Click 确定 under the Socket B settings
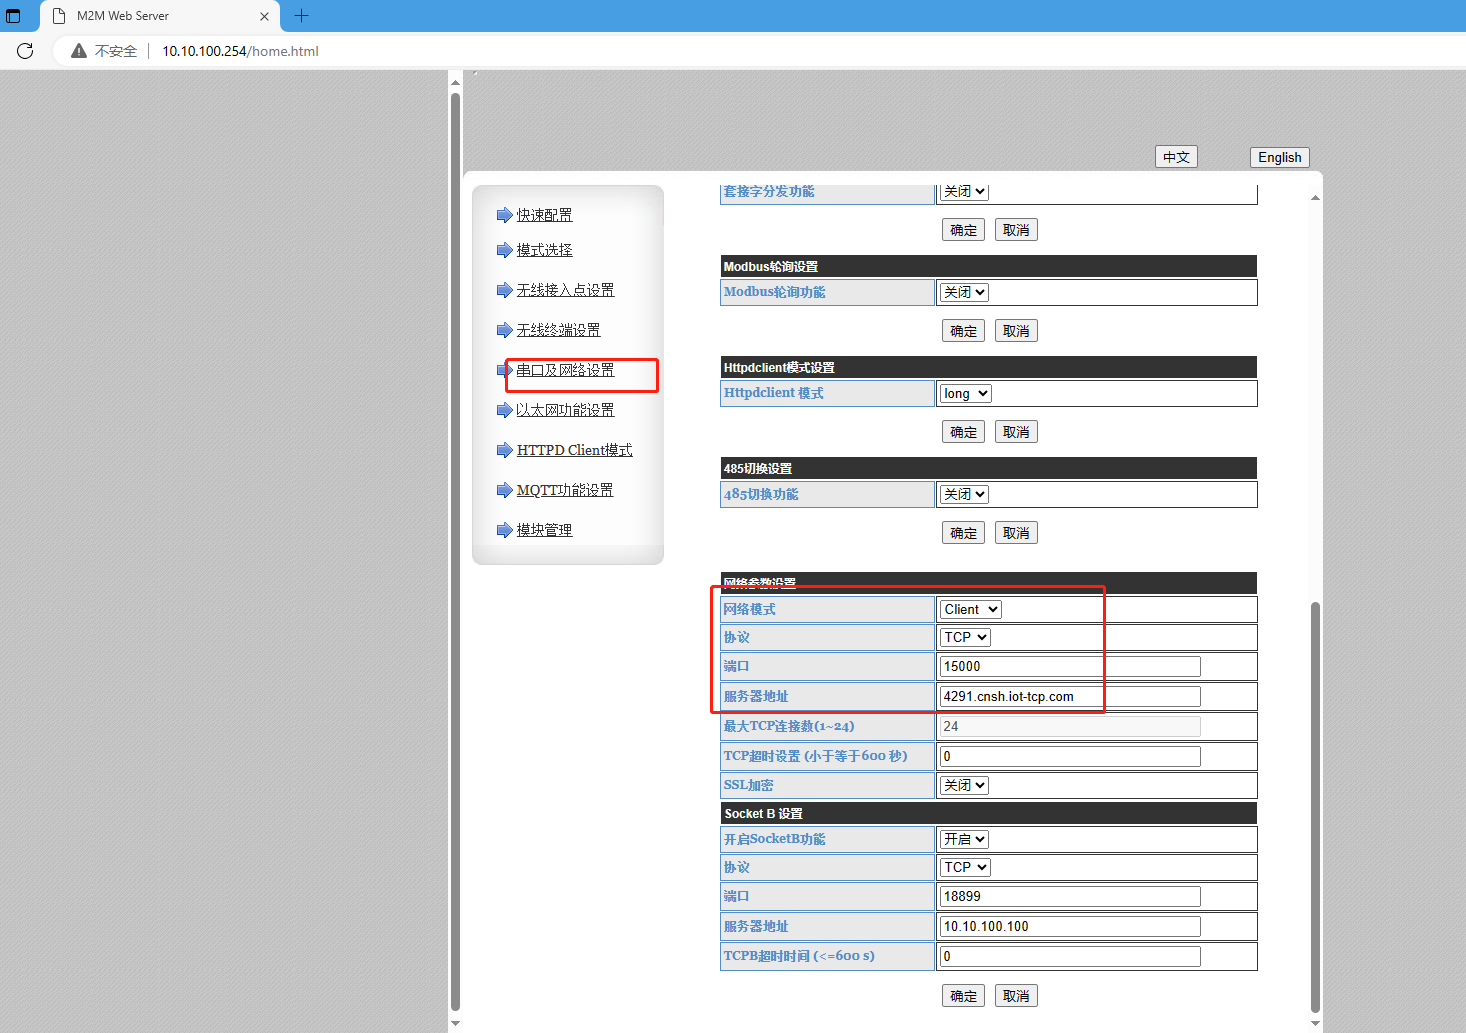The height and width of the screenshot is (1033, 1466). 963,996
